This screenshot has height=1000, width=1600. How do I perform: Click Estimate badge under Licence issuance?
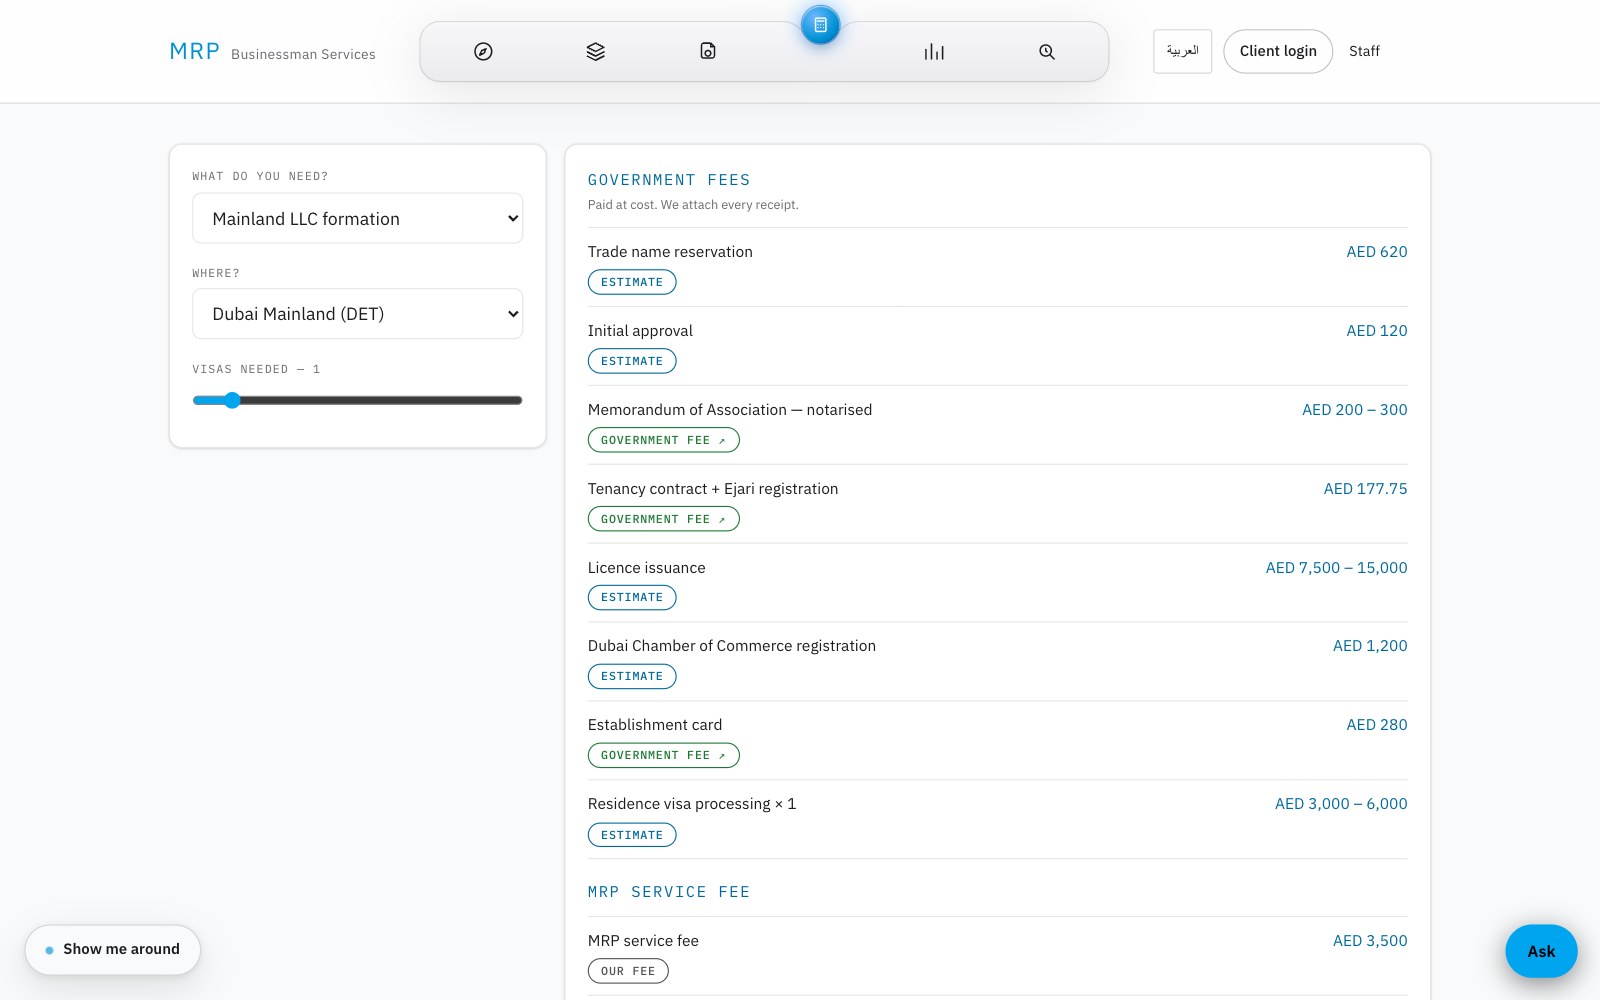pos(632,597)
